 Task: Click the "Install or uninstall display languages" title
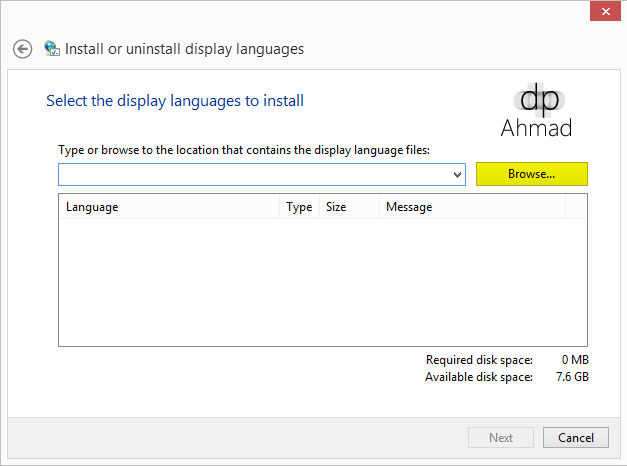pos(184,49)
